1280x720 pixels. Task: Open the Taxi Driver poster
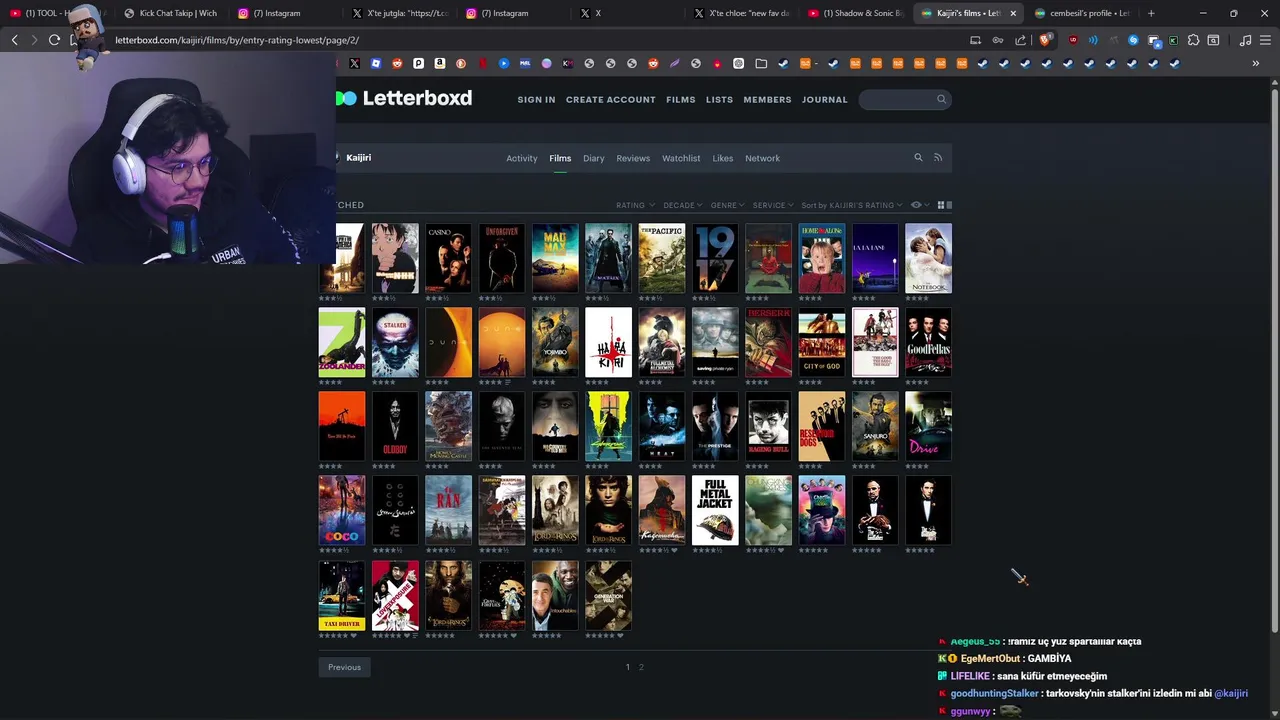click(x=342, y=595)
